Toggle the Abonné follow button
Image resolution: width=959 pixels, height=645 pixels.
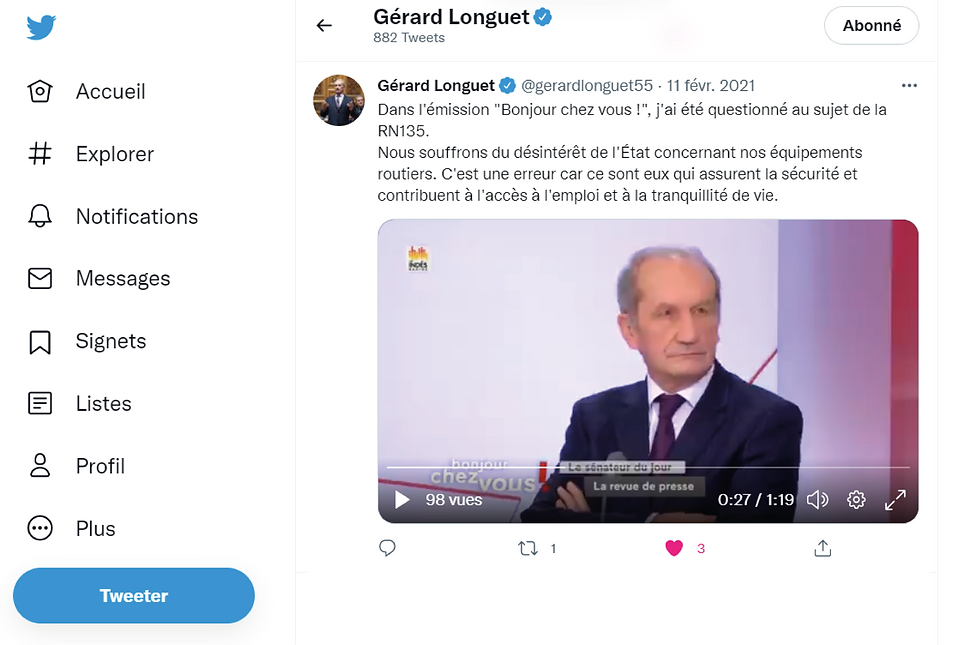tap(871, 26)
